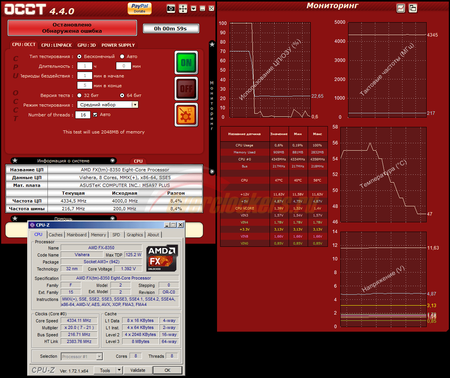Viewport: 450px width, 378px height.
Task: Select the CPU tab in CPU-Z
Action: point(38,234)
